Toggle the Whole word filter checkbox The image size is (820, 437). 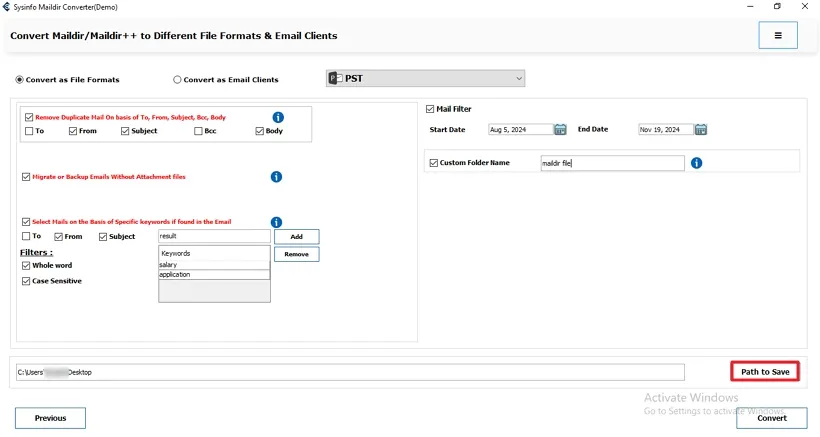(x=26, y=266)
